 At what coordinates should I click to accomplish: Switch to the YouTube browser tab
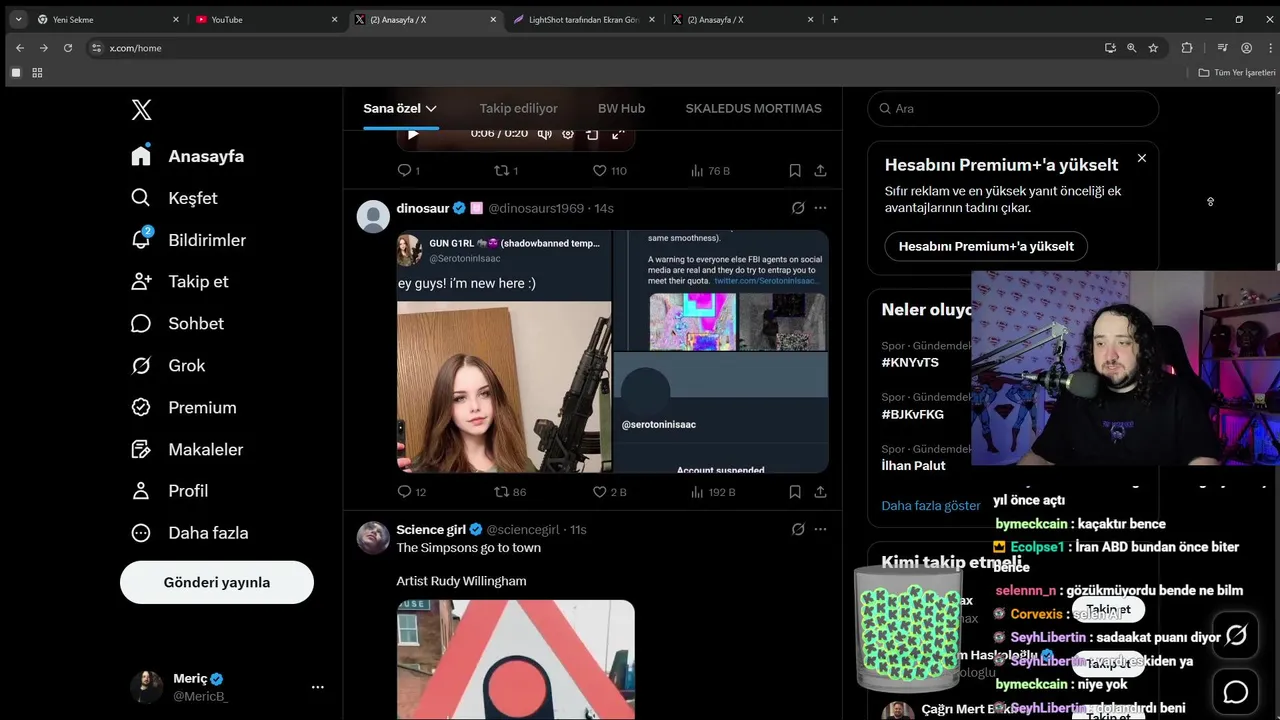[x=264, y=19]
